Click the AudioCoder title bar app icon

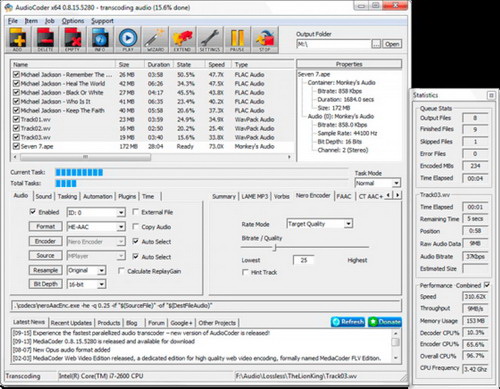tap(9, 7)
